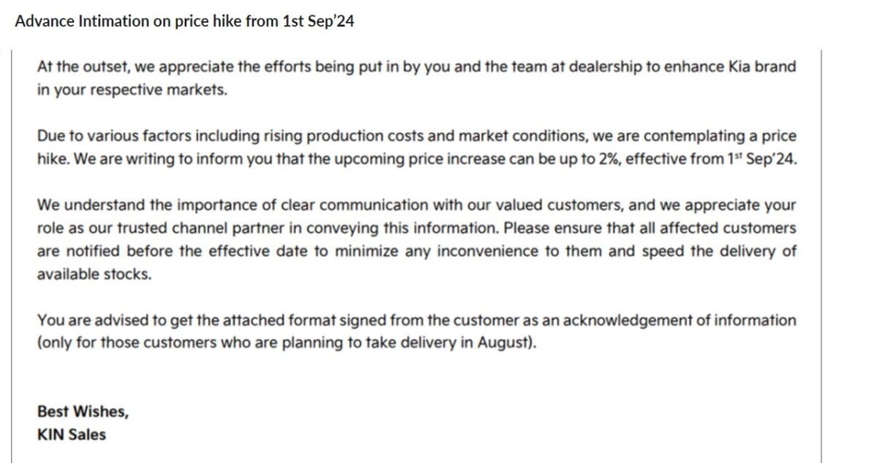The width and height of the screenshot is (875, 463).
Task: Click the text "in your respective markets."
Action: (x=132, y=90)
